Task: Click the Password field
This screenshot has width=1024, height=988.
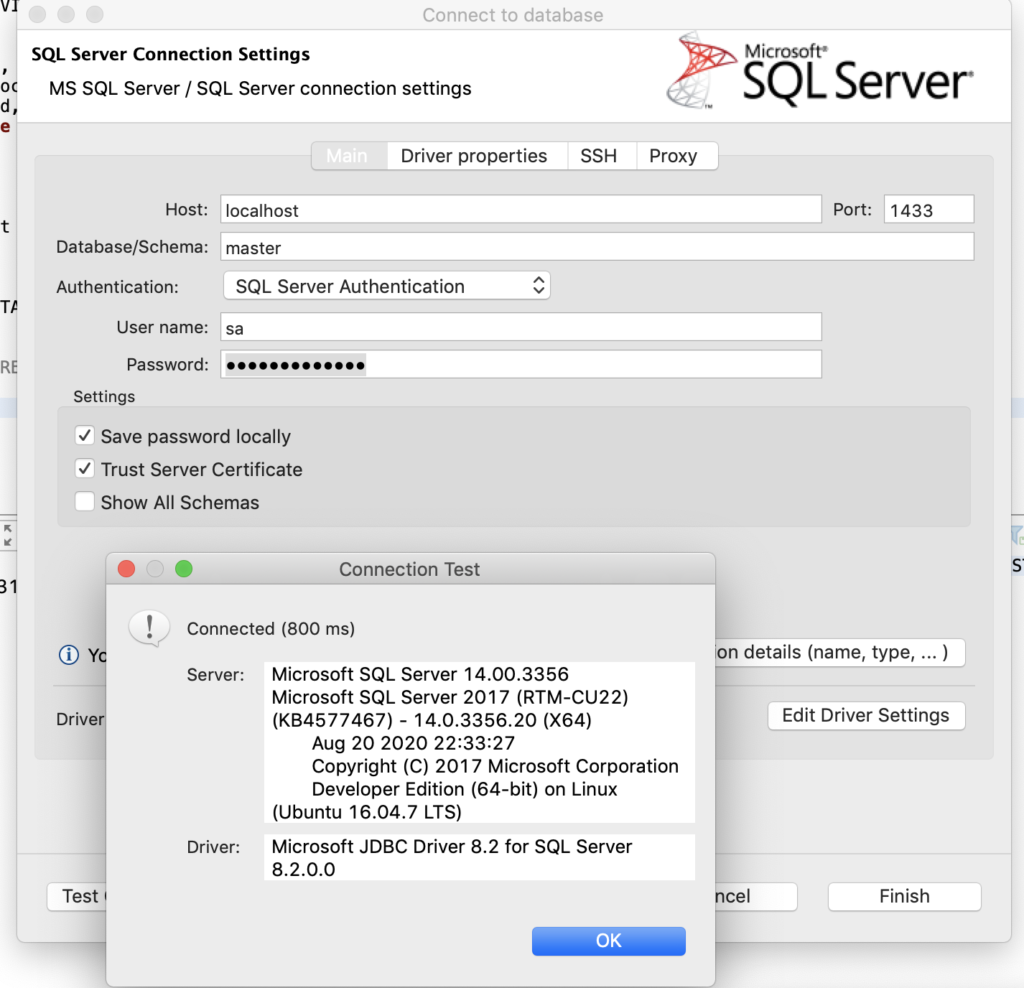Action: (x=520, y=364)
